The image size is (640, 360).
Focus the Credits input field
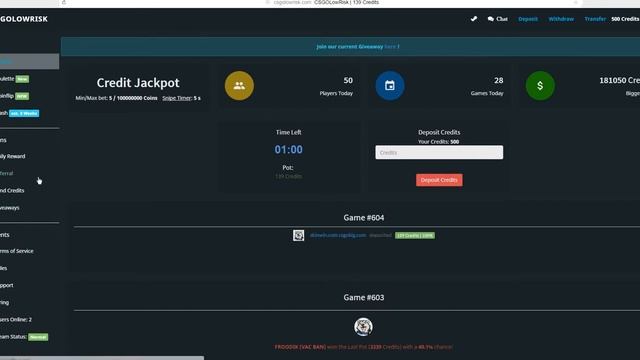439,153
